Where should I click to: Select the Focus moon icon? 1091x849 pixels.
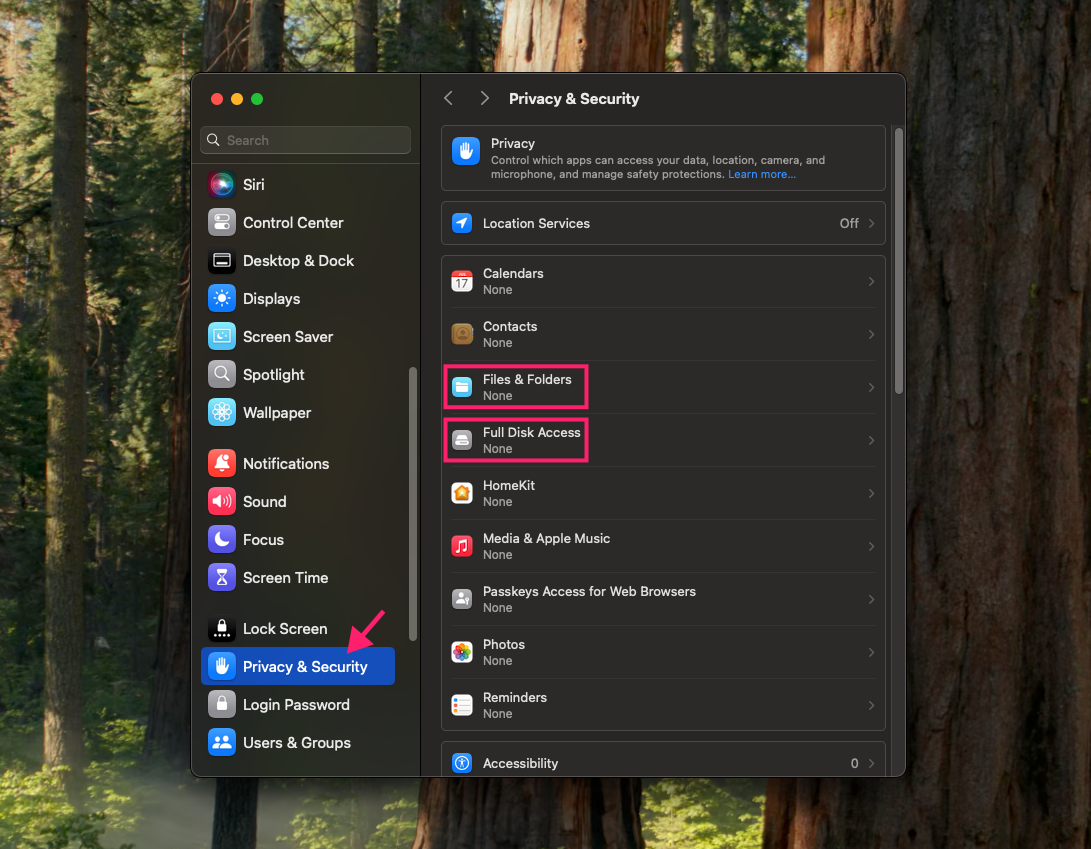coord(221,539)
